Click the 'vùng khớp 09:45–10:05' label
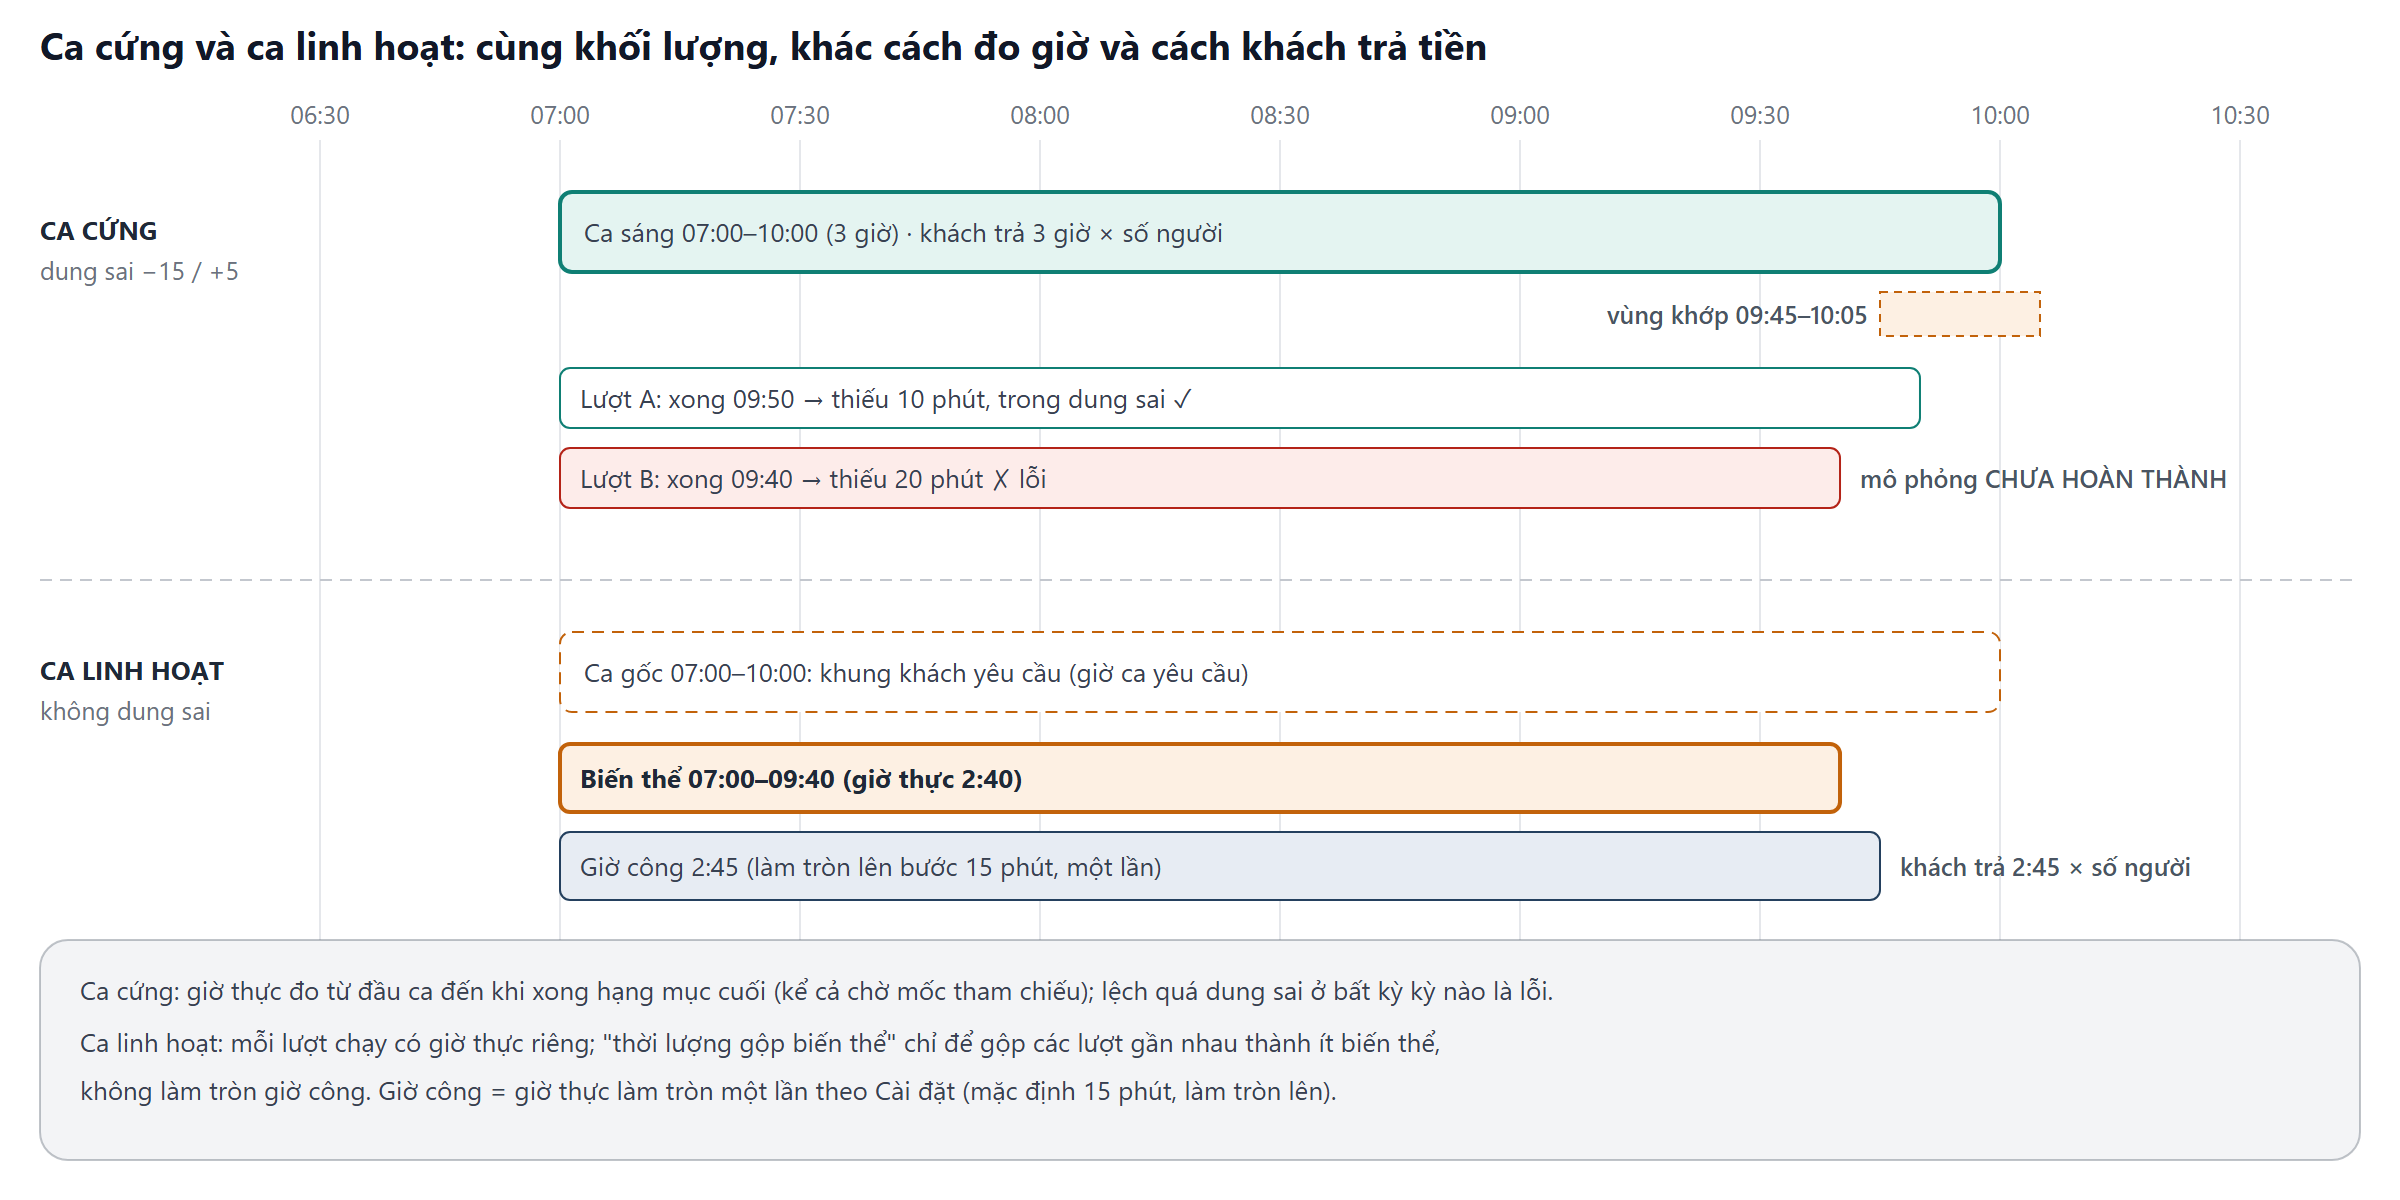 coord(1737,316)
